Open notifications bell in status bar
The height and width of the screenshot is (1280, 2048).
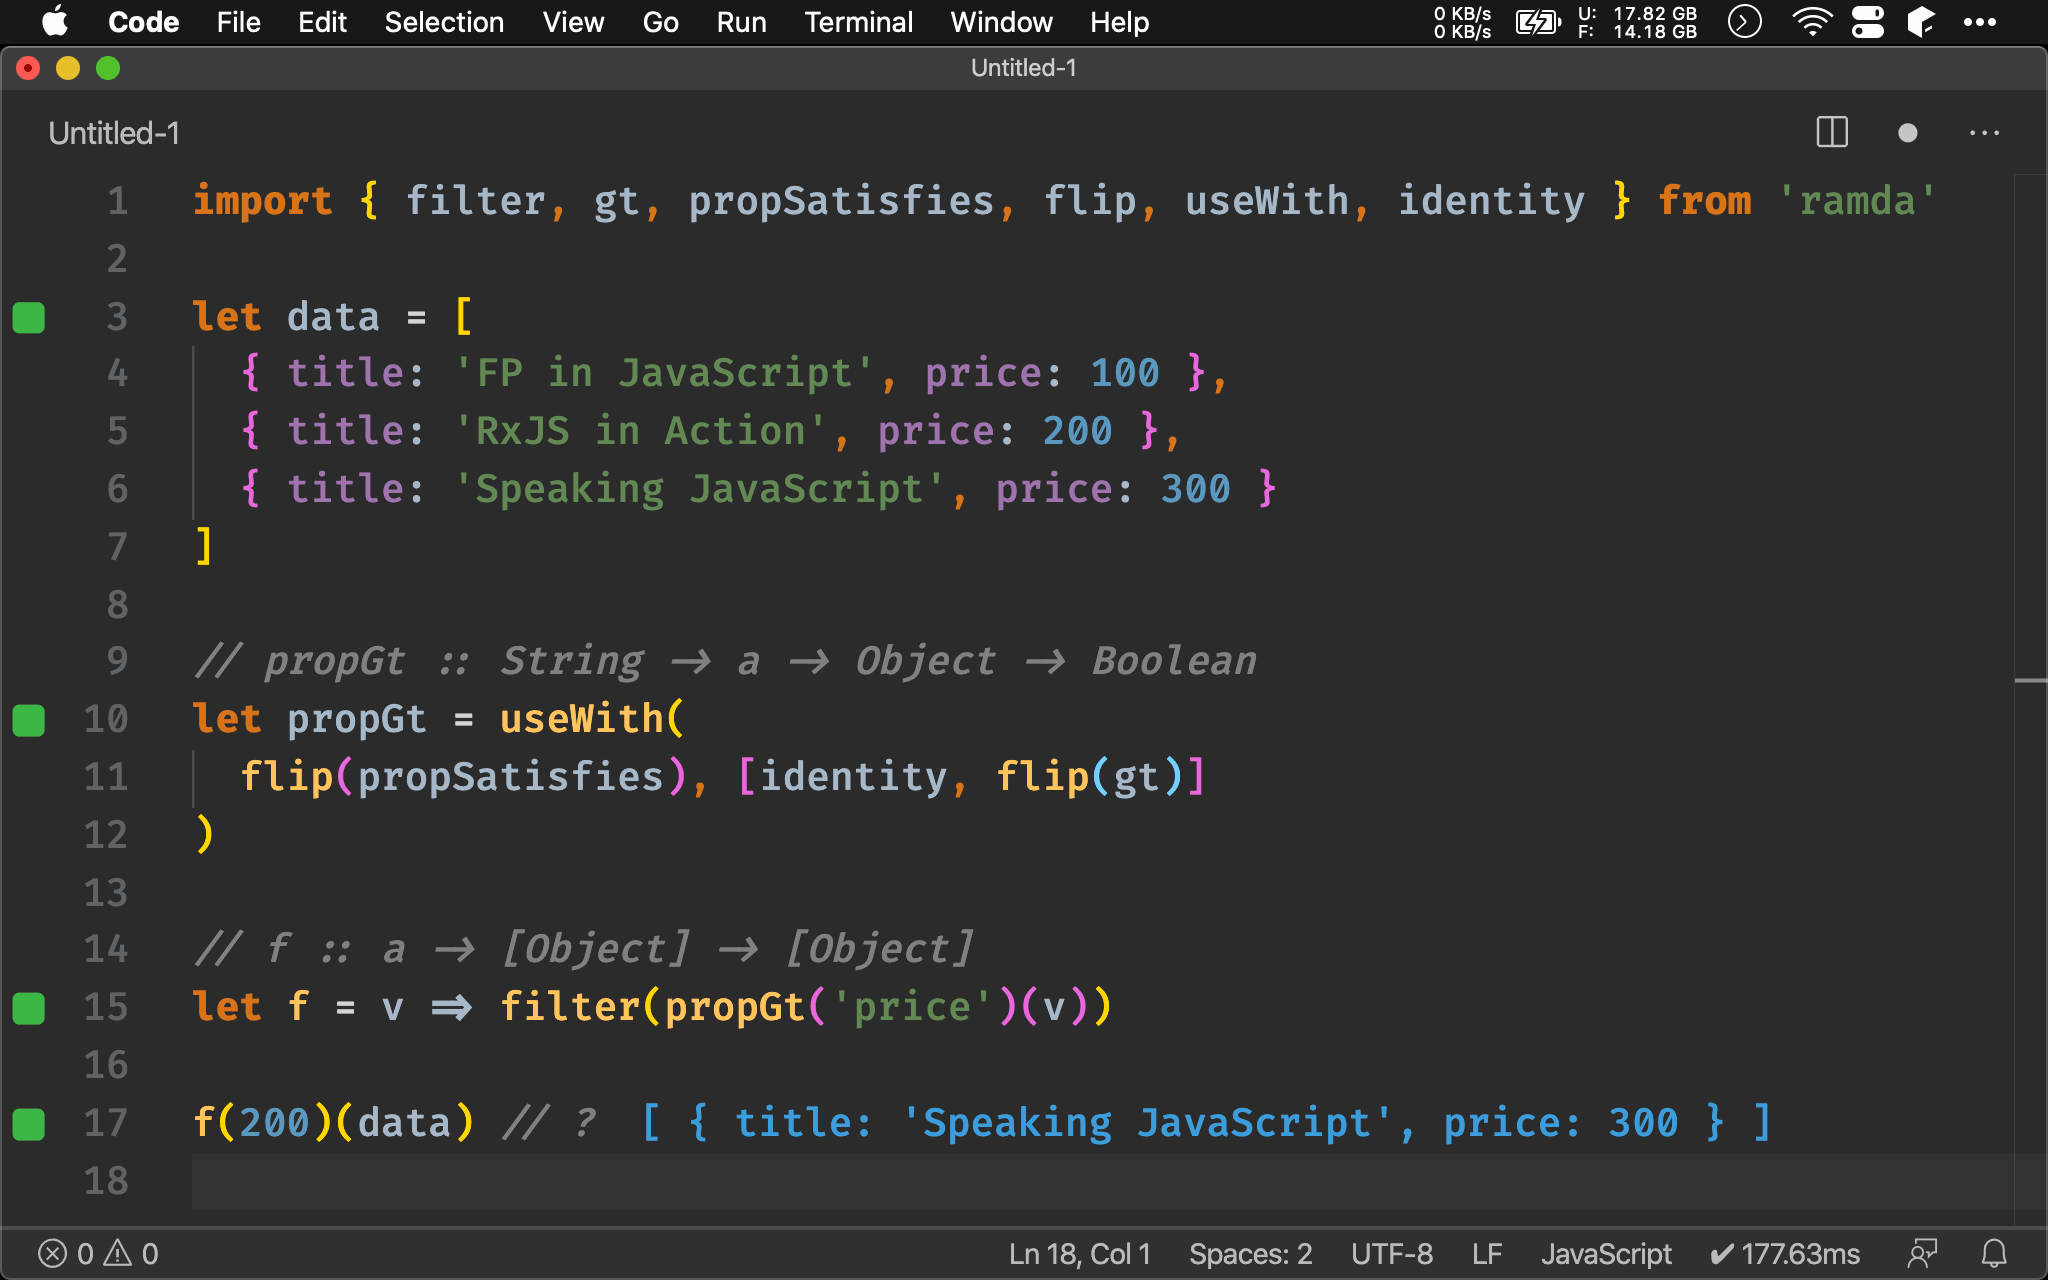(1994, 1254)
